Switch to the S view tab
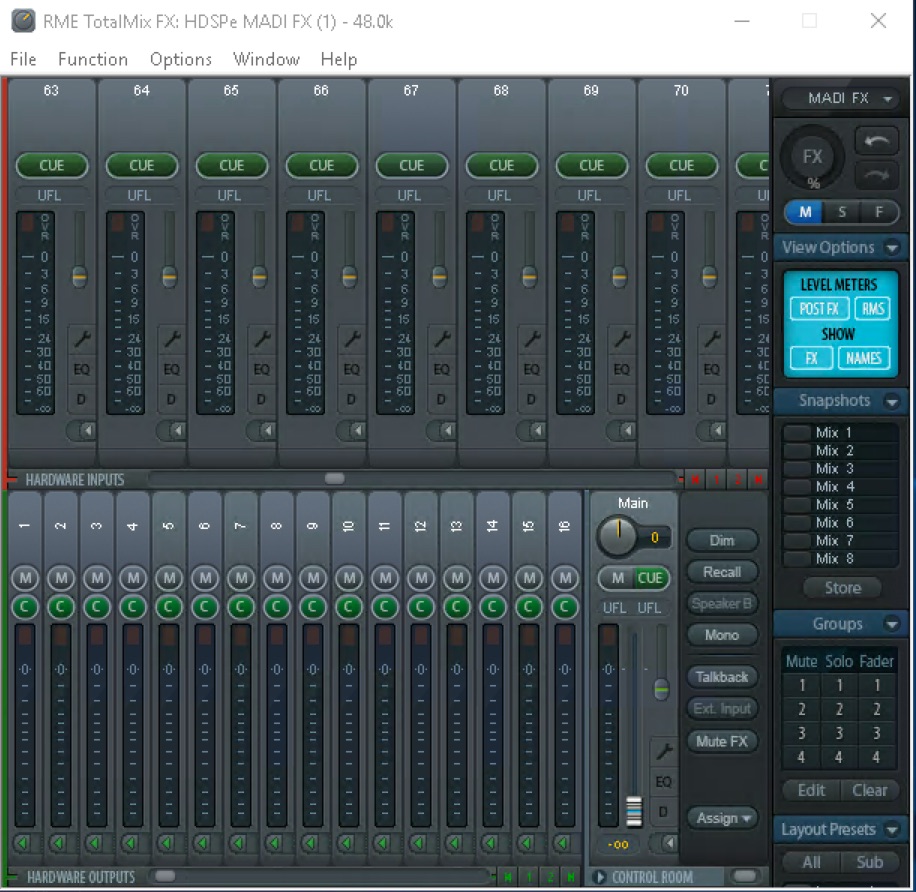 point(842,212)
